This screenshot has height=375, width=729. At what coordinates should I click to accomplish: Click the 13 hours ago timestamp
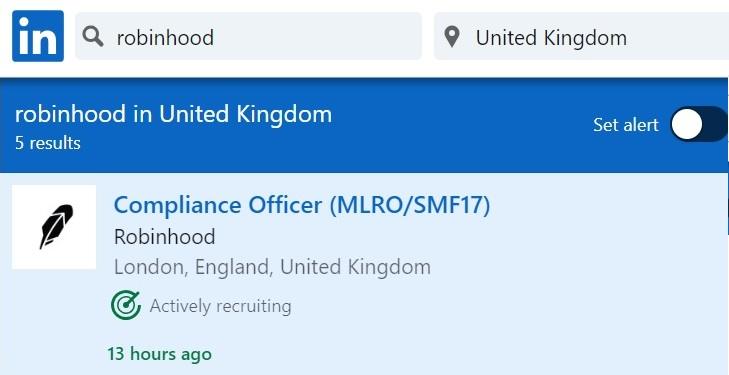(x=159, y=354)
